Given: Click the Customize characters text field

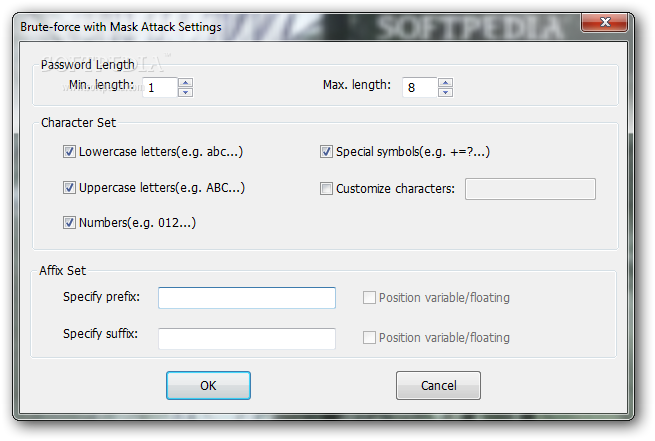Looking at the screenshot, I should [530, 188].
